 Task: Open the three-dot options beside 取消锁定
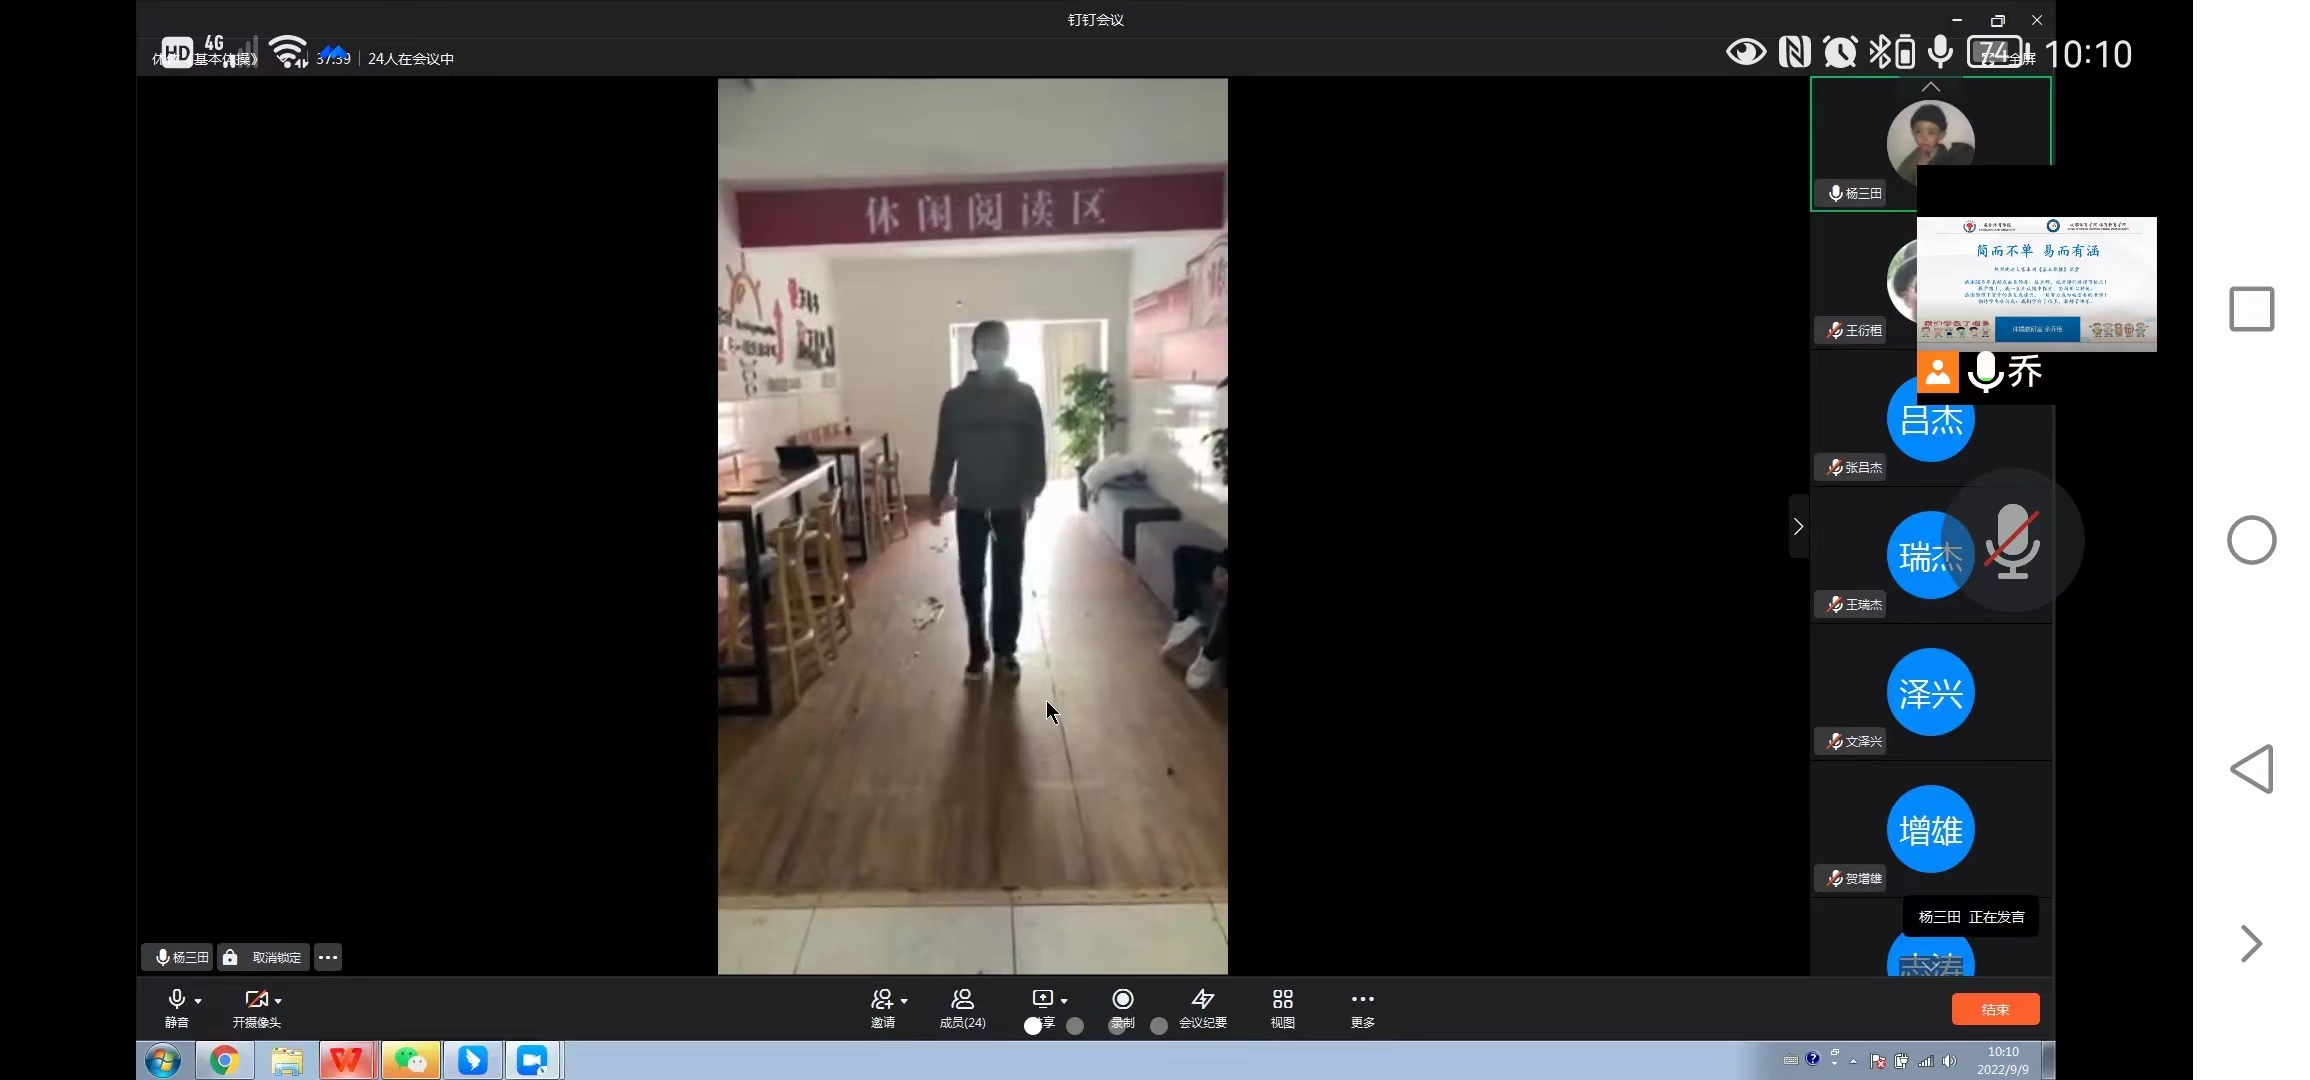(328, 957)
